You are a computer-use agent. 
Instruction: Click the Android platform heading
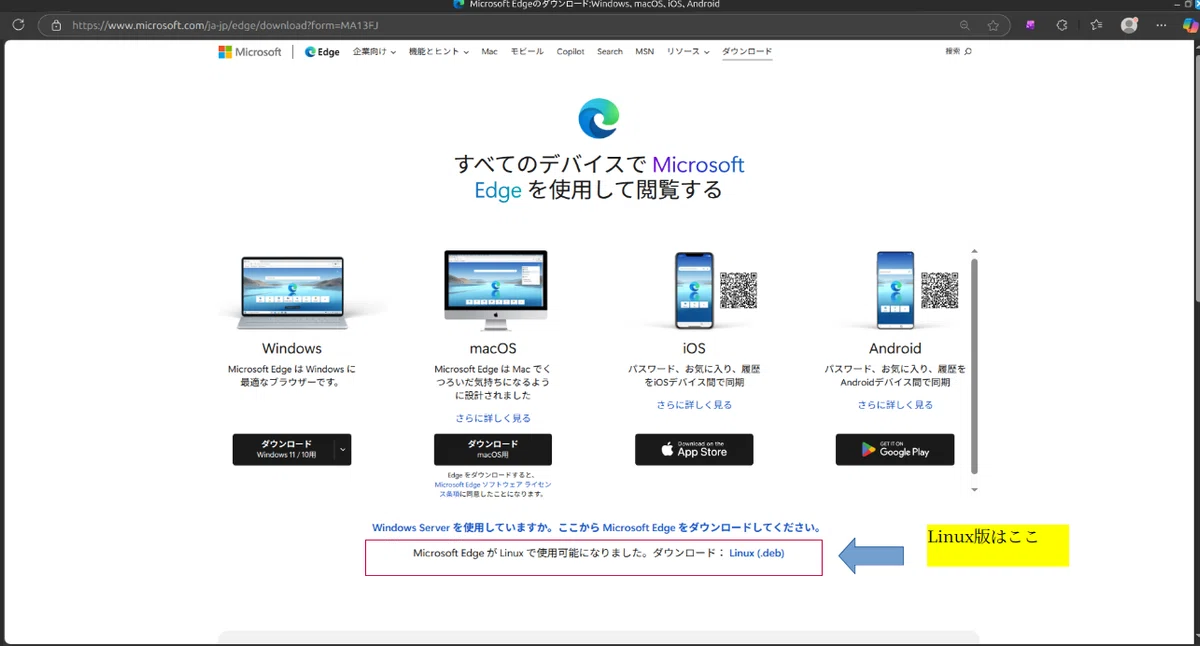tap(895, 348)
